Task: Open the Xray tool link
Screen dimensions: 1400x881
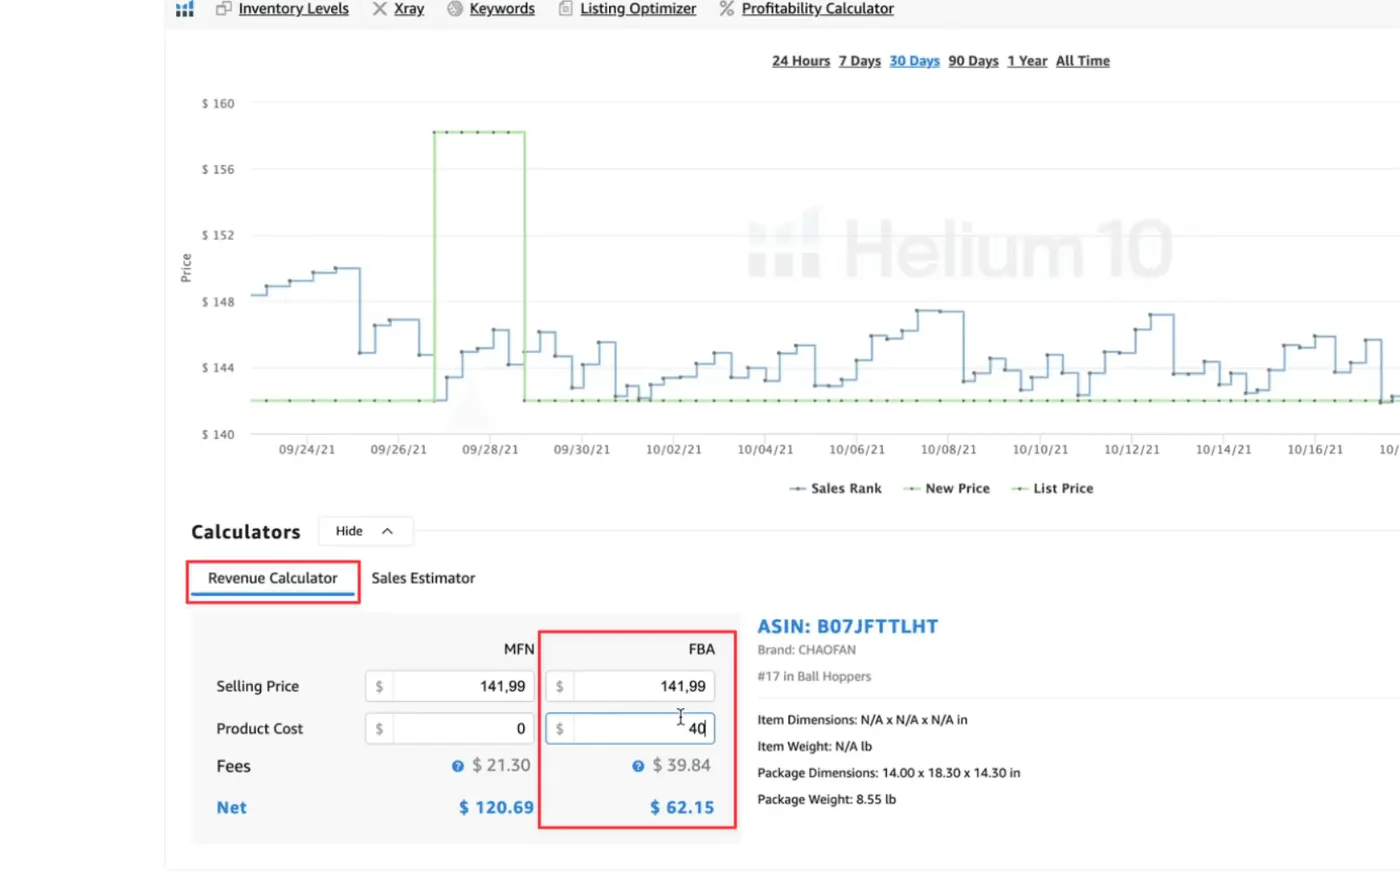Action: pos(409,9)
